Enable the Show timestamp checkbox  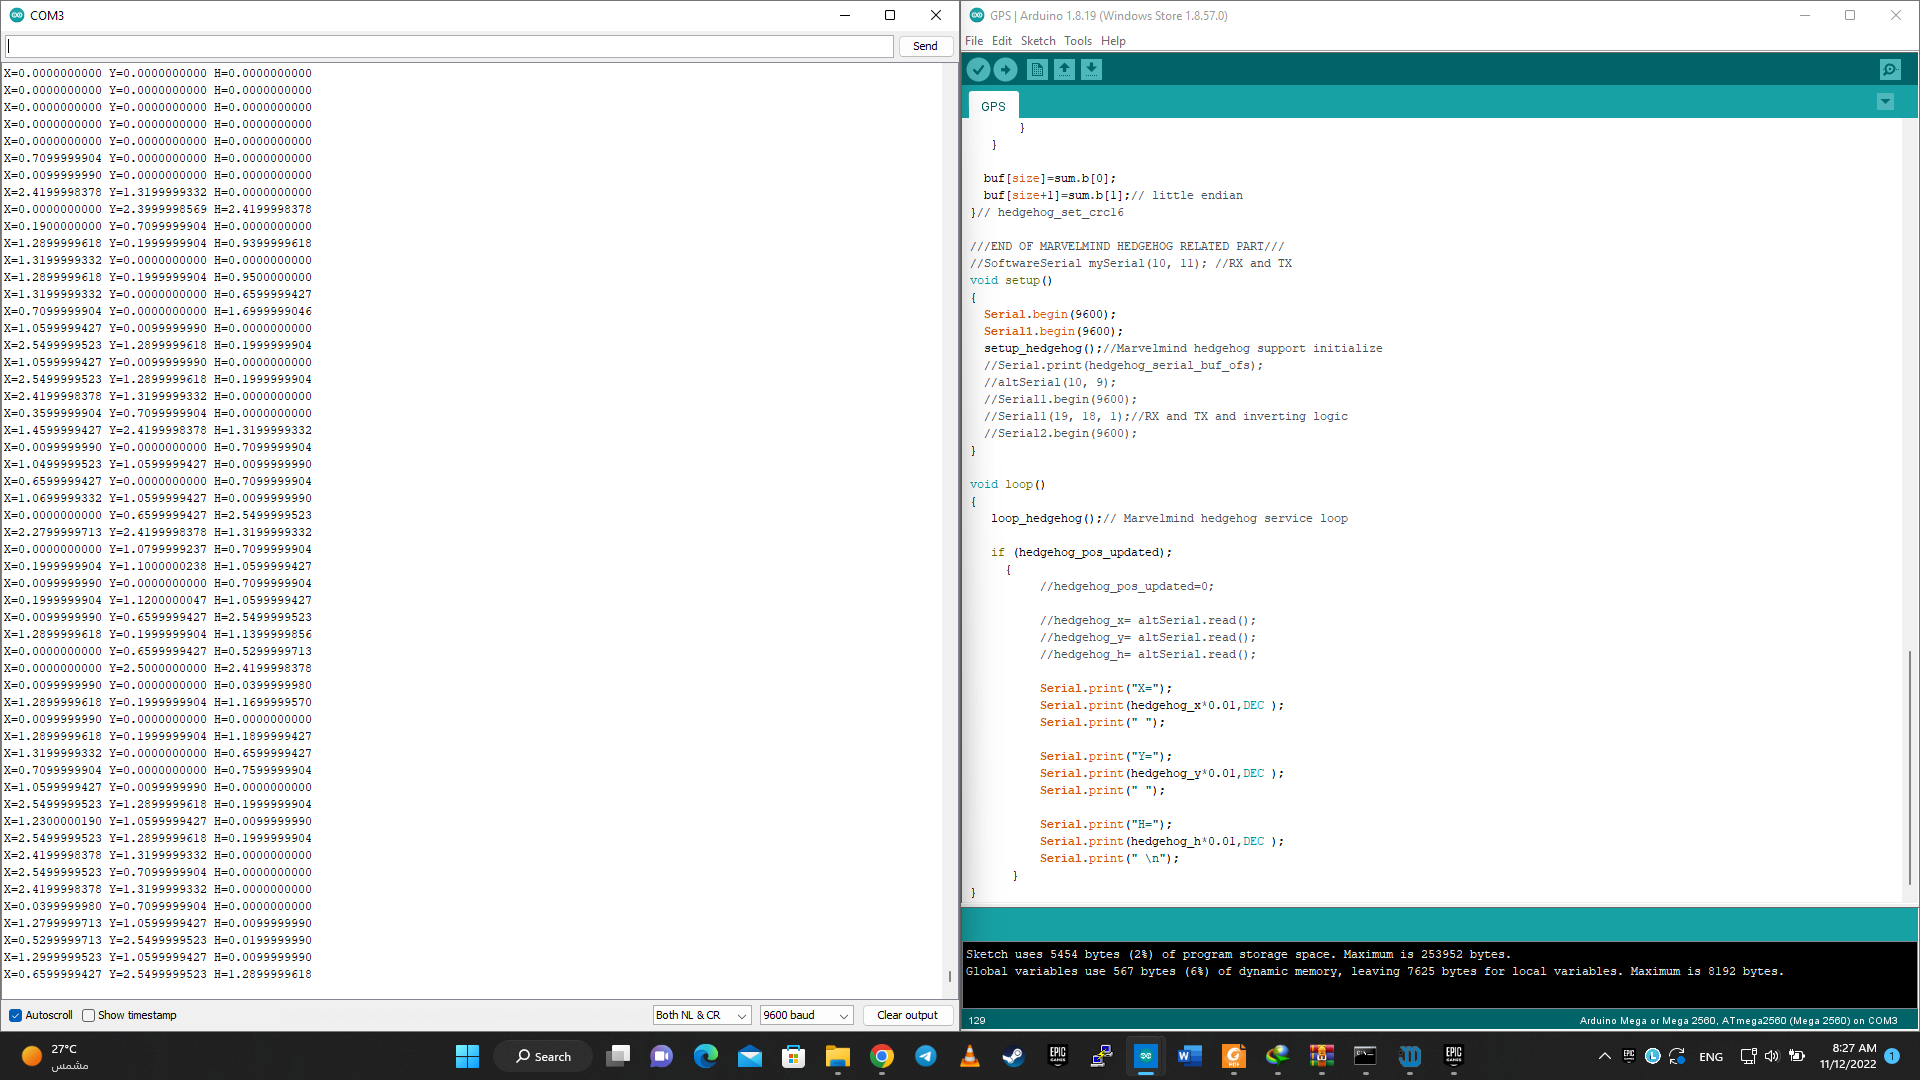pos(89,1015)
